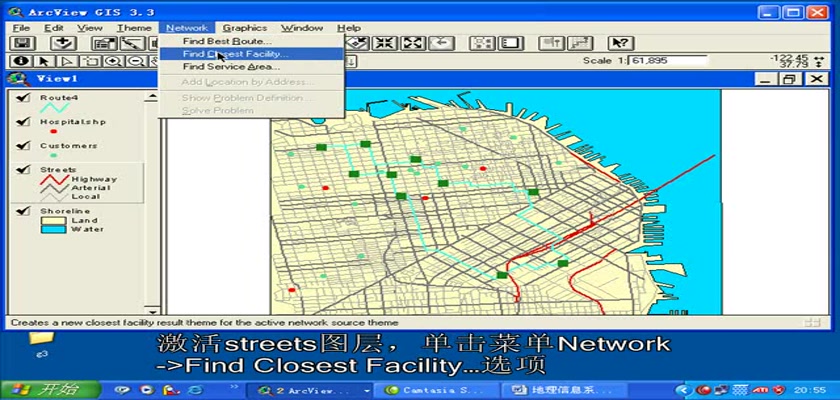Click the Save Project toolbar icon
Image resolution: width=840 pixels, height=400 pixels.
pos(22,44)
